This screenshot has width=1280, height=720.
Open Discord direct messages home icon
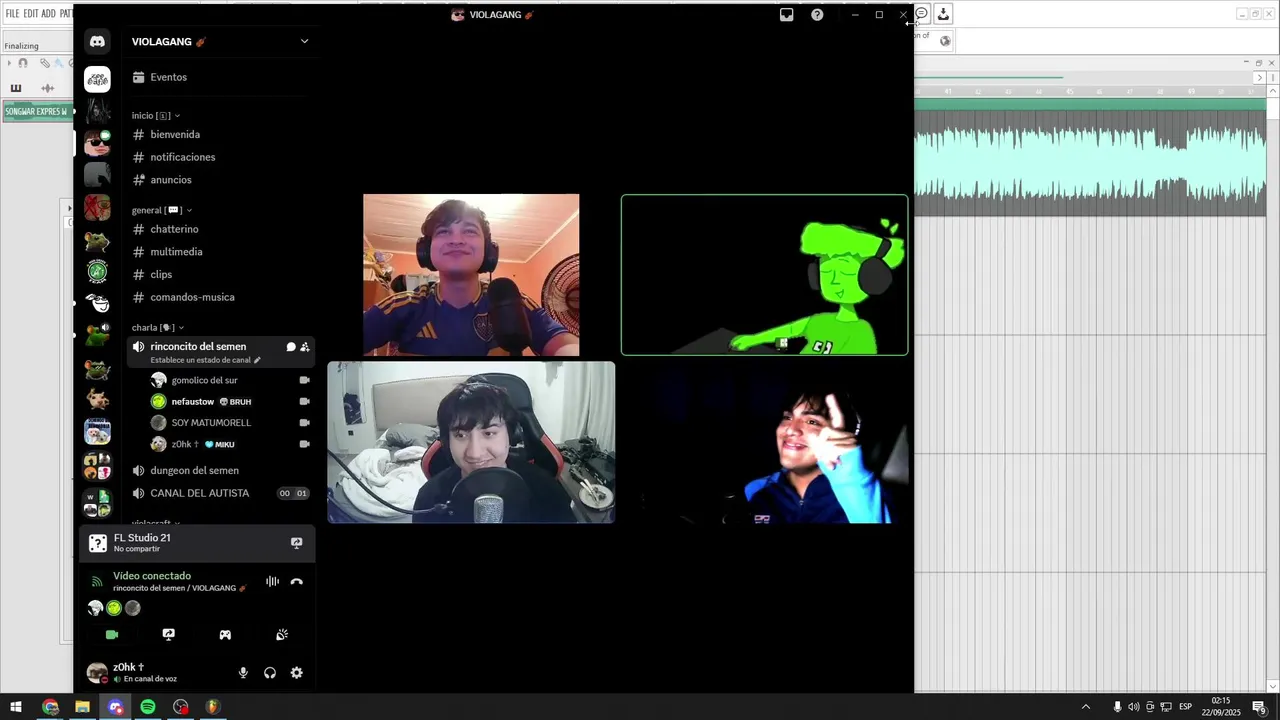97,42
